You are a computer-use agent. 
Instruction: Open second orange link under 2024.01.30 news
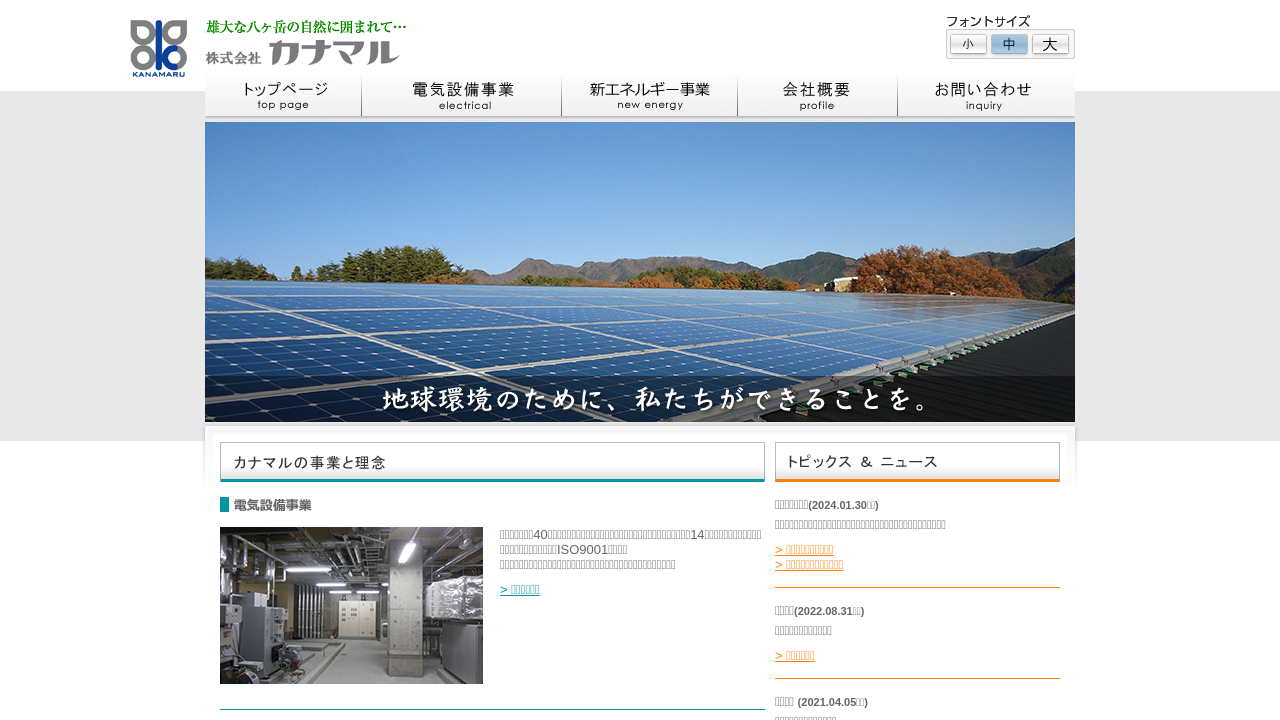809,565
